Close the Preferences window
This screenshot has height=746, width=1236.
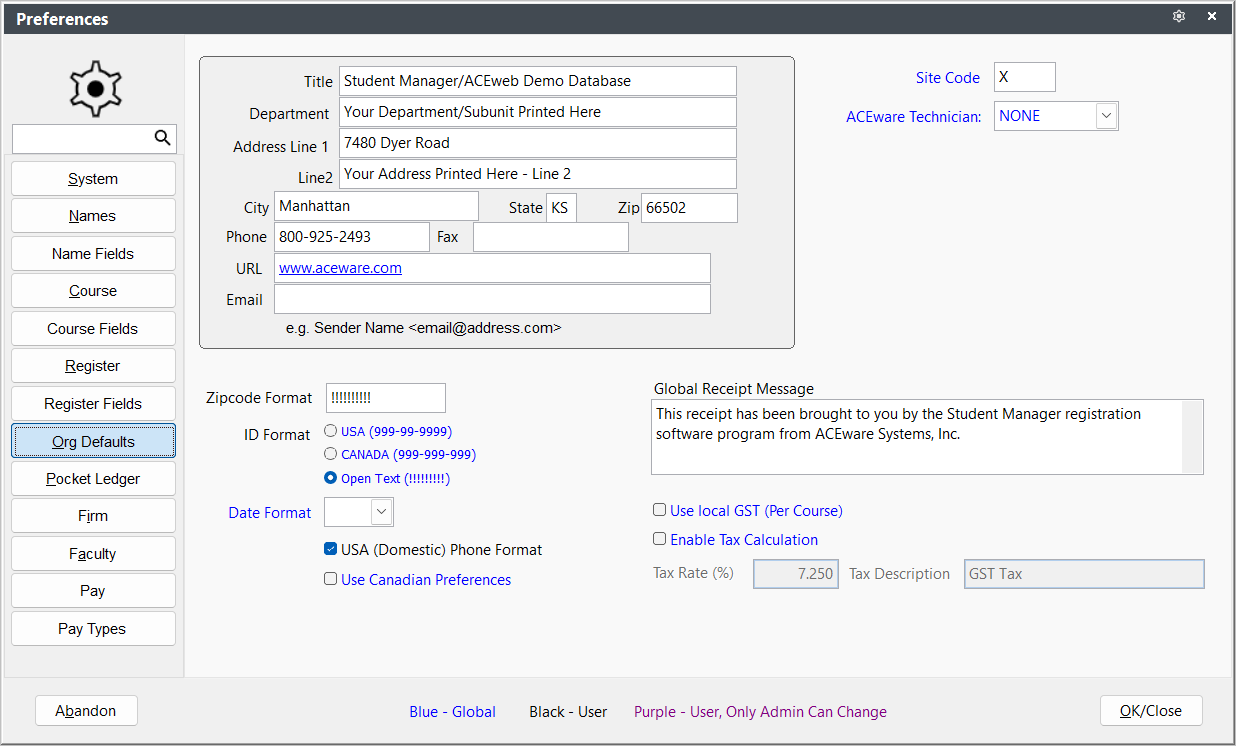tap(1212, 16)
